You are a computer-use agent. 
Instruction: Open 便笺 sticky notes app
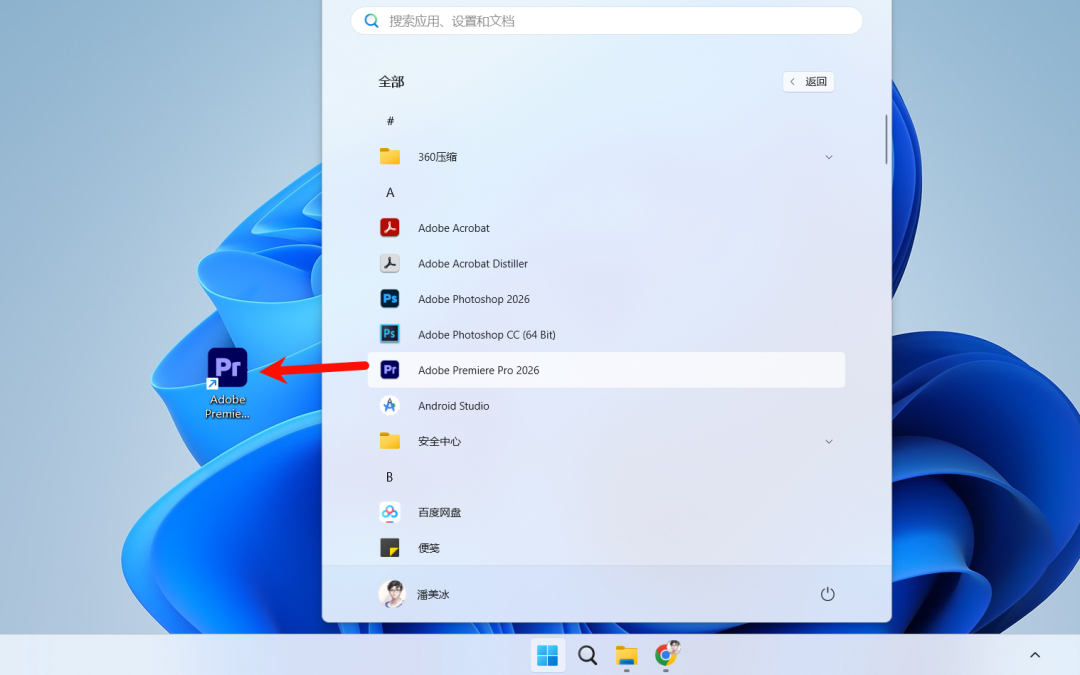coord(428,548)
